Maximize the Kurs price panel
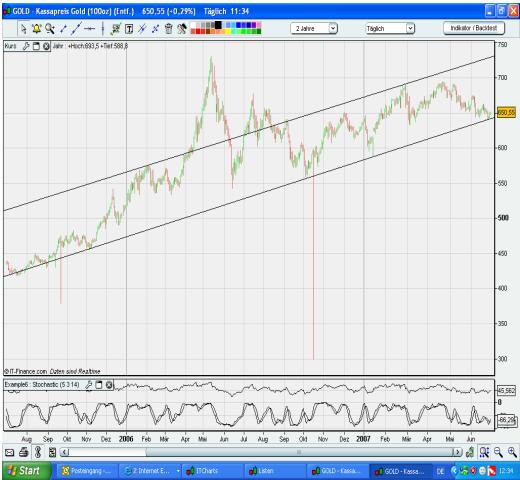Screen dimensions: 520x480 [x=36, y=46]
